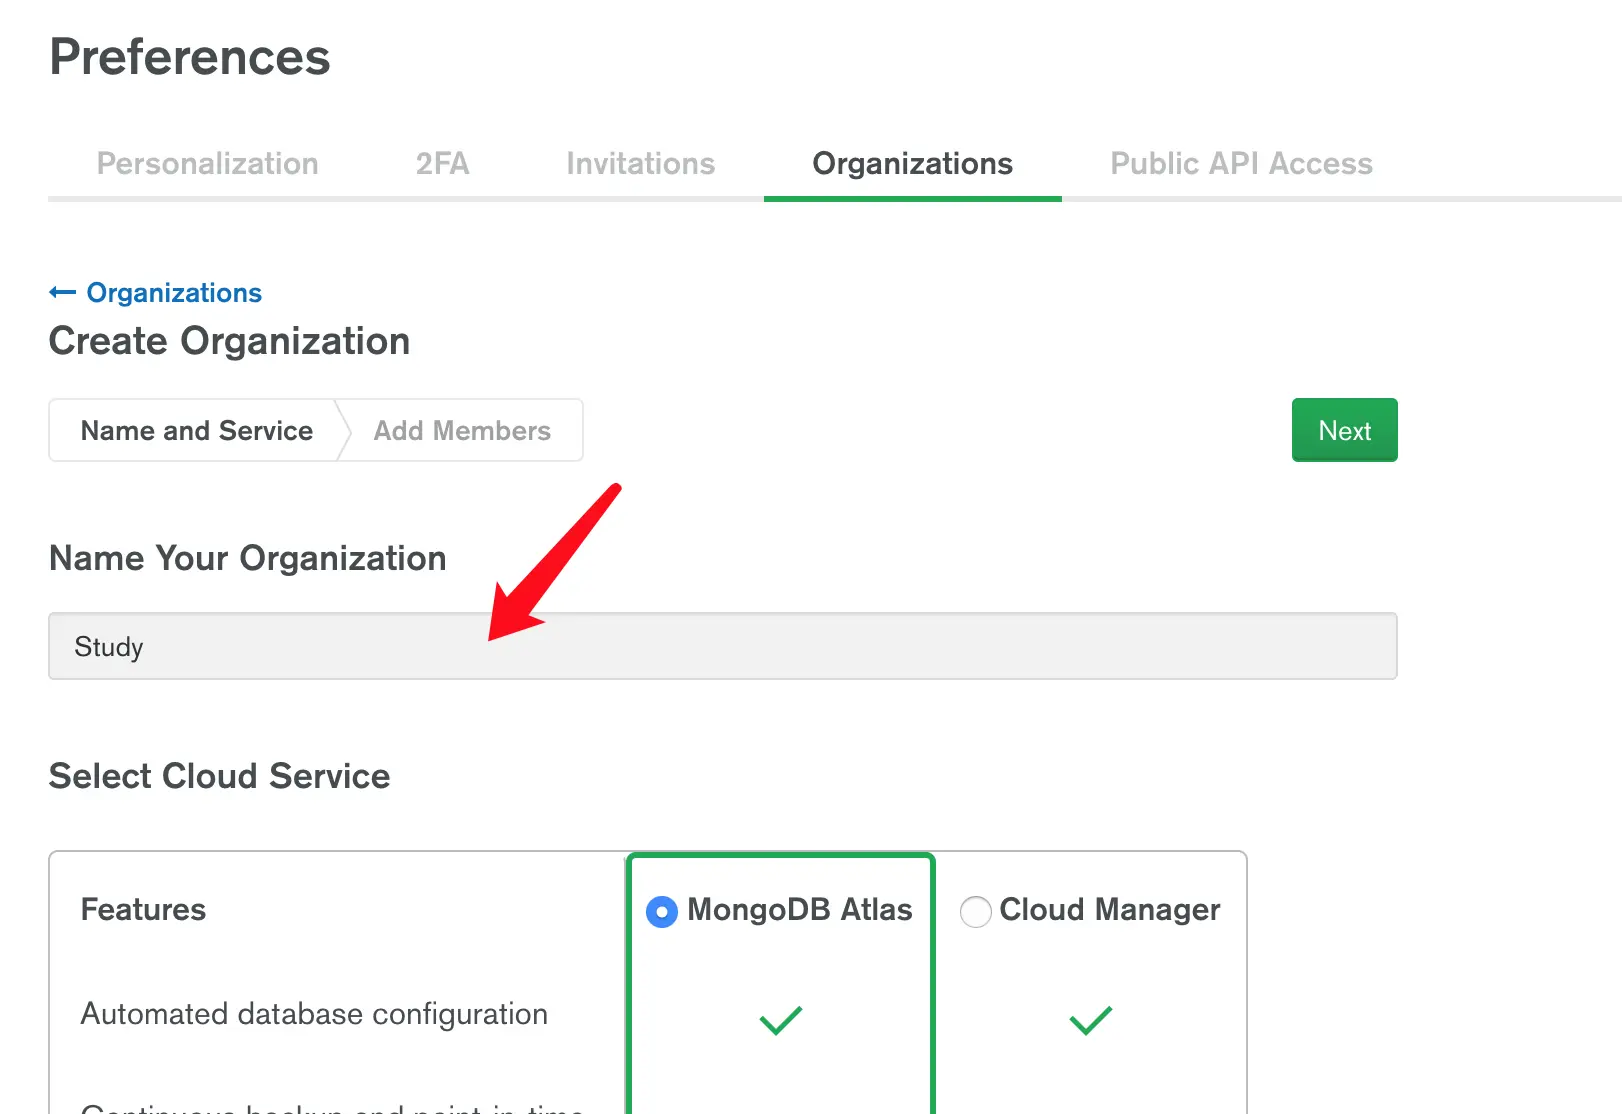
Task: Focus the organization name input field
Action: [722, 646]
